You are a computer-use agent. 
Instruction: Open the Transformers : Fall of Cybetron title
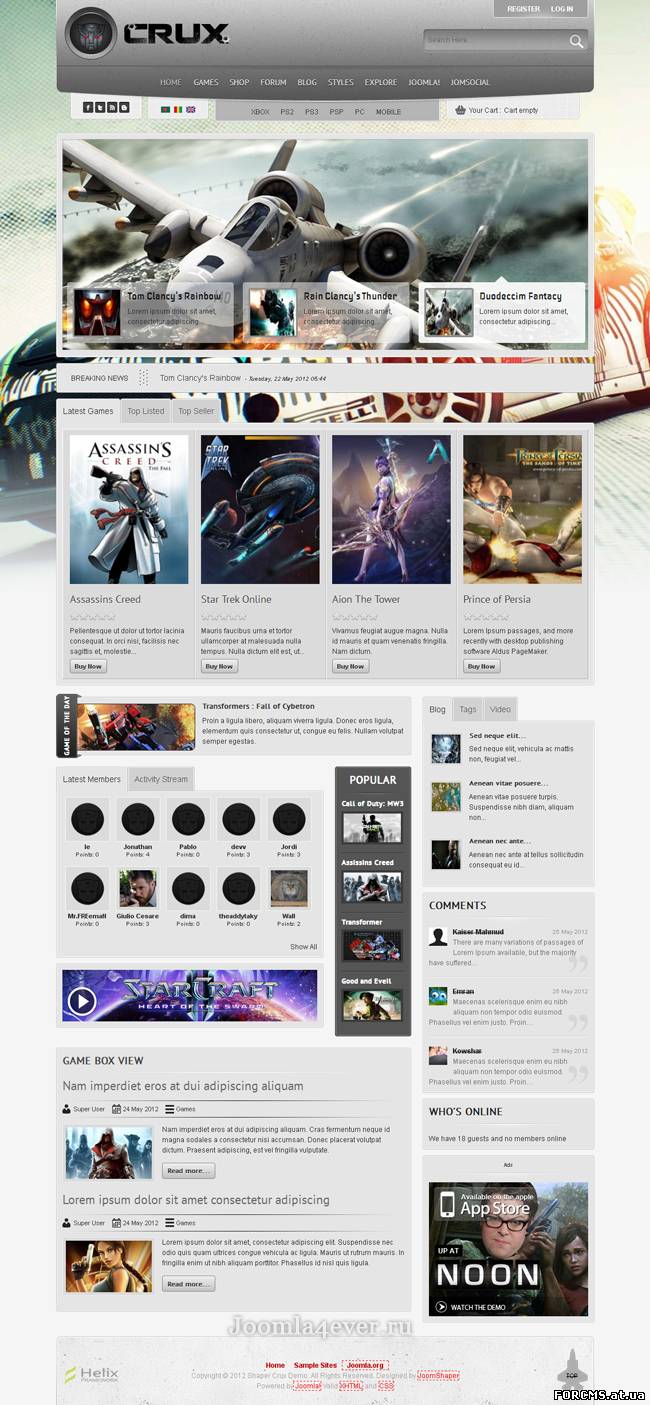point(258,706)
